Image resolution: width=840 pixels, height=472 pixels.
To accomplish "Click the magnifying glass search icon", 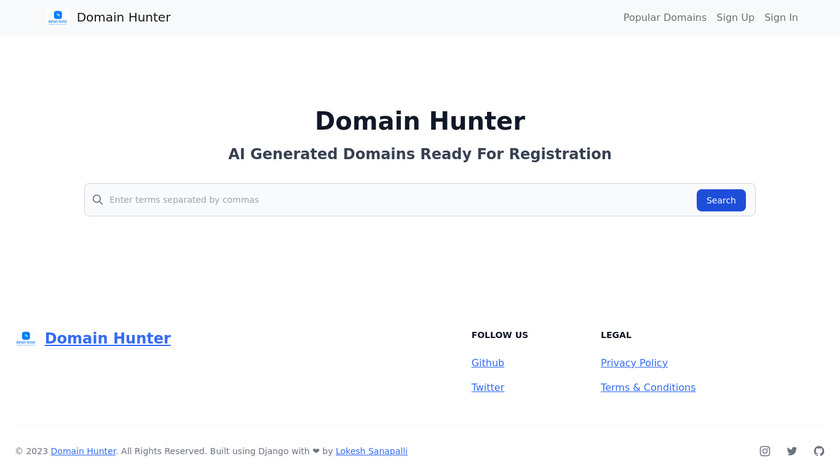I will pos(98,200).
